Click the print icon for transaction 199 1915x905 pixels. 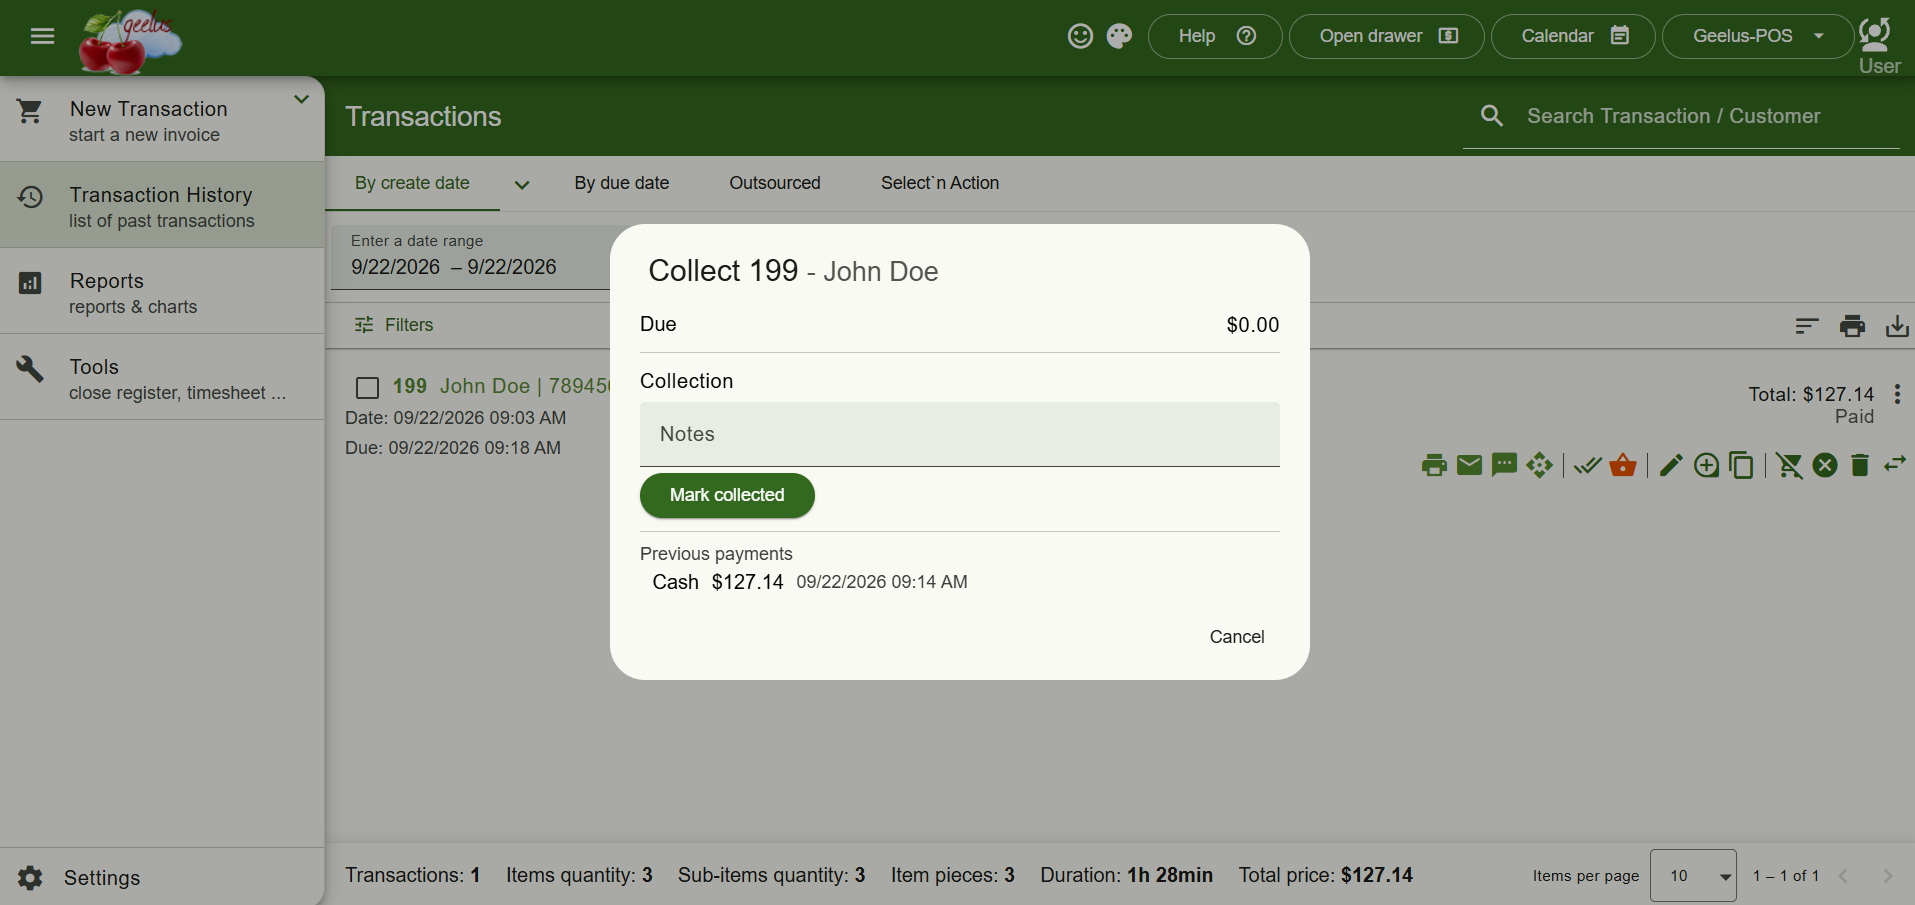[x=1434, y=465]
